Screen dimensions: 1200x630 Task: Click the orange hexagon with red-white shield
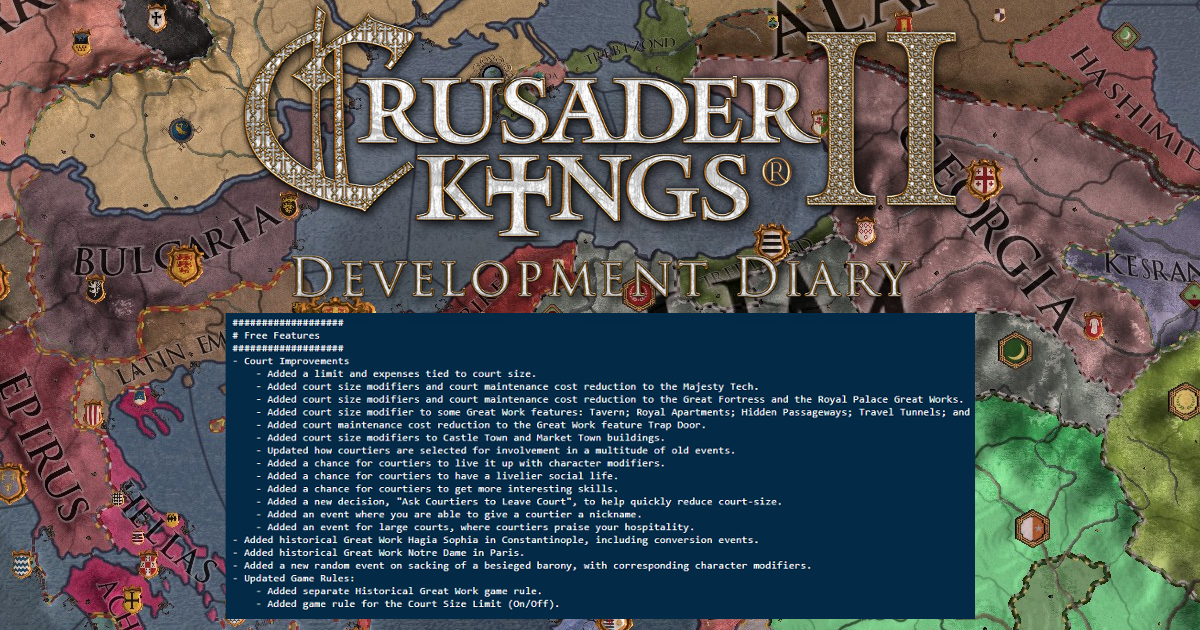[x=1029, y=527]
